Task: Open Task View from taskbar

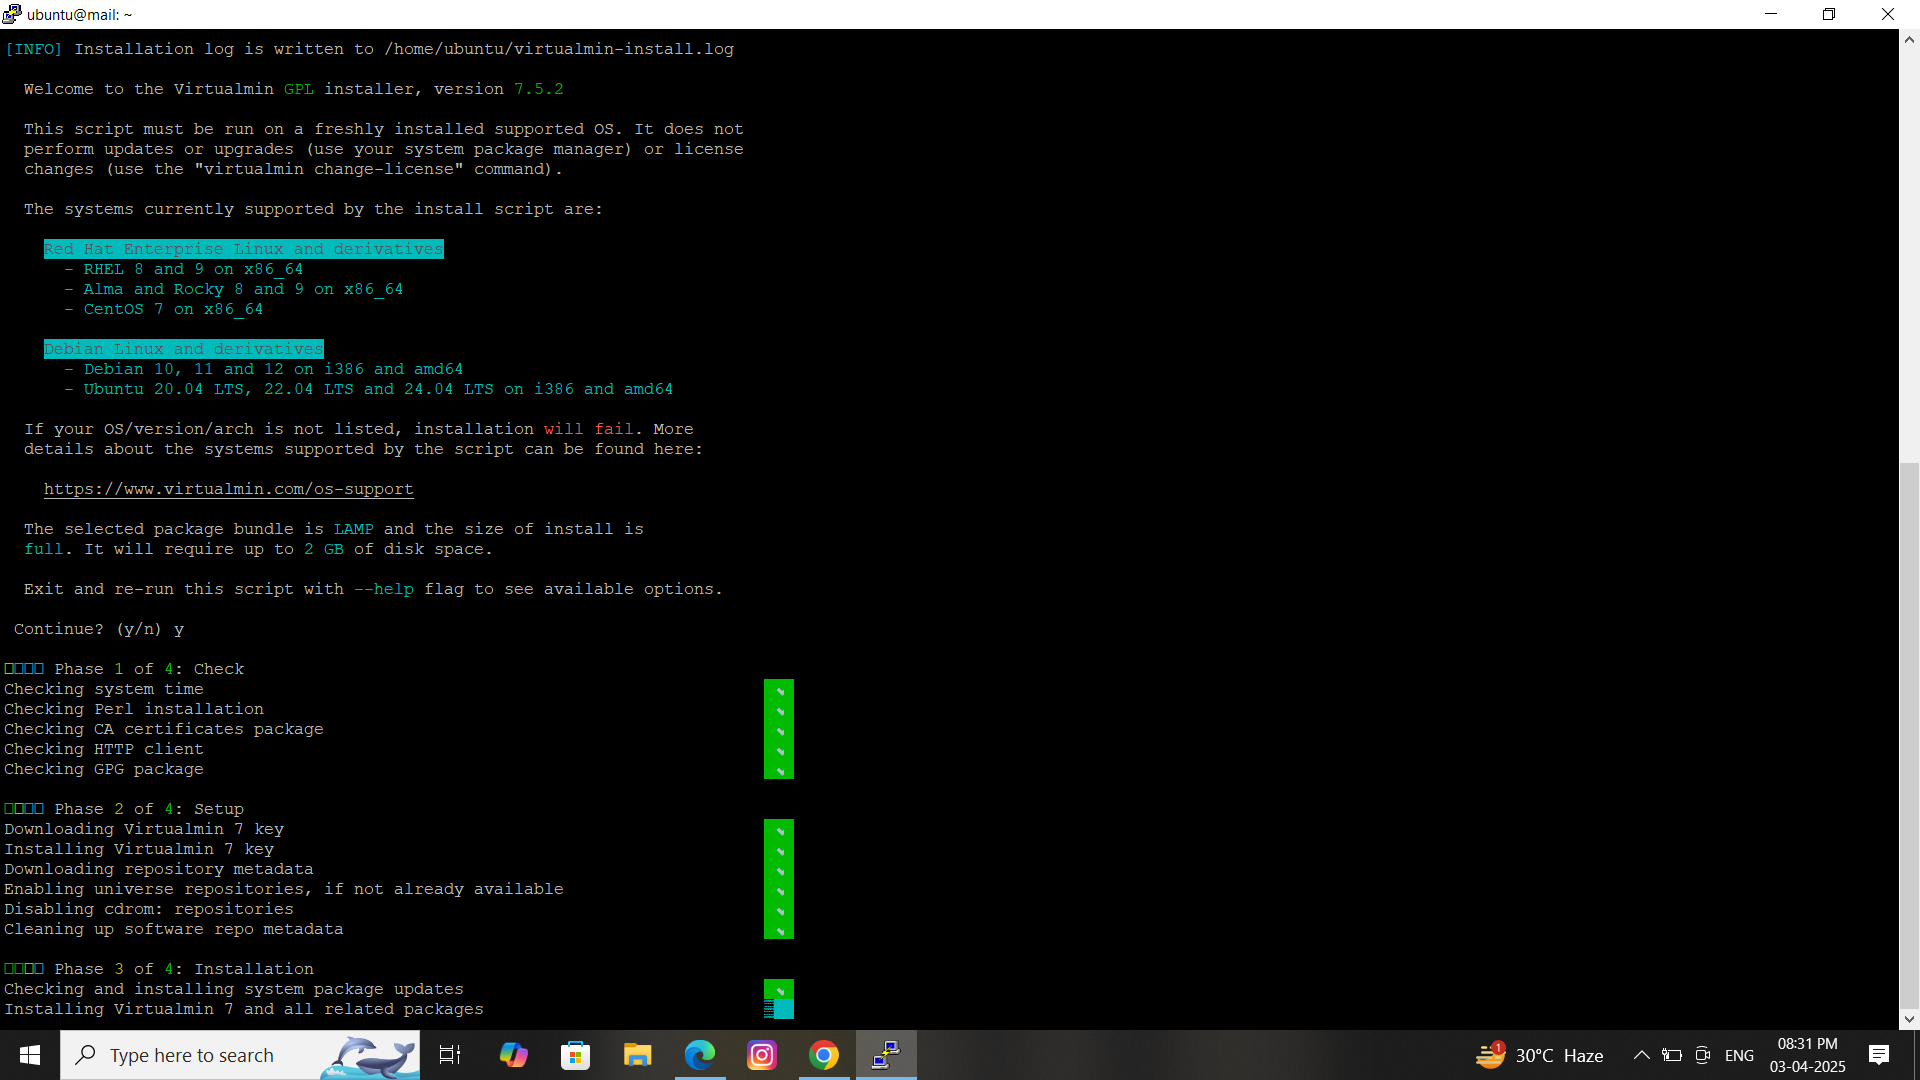Action: [x=450, y=1055]
